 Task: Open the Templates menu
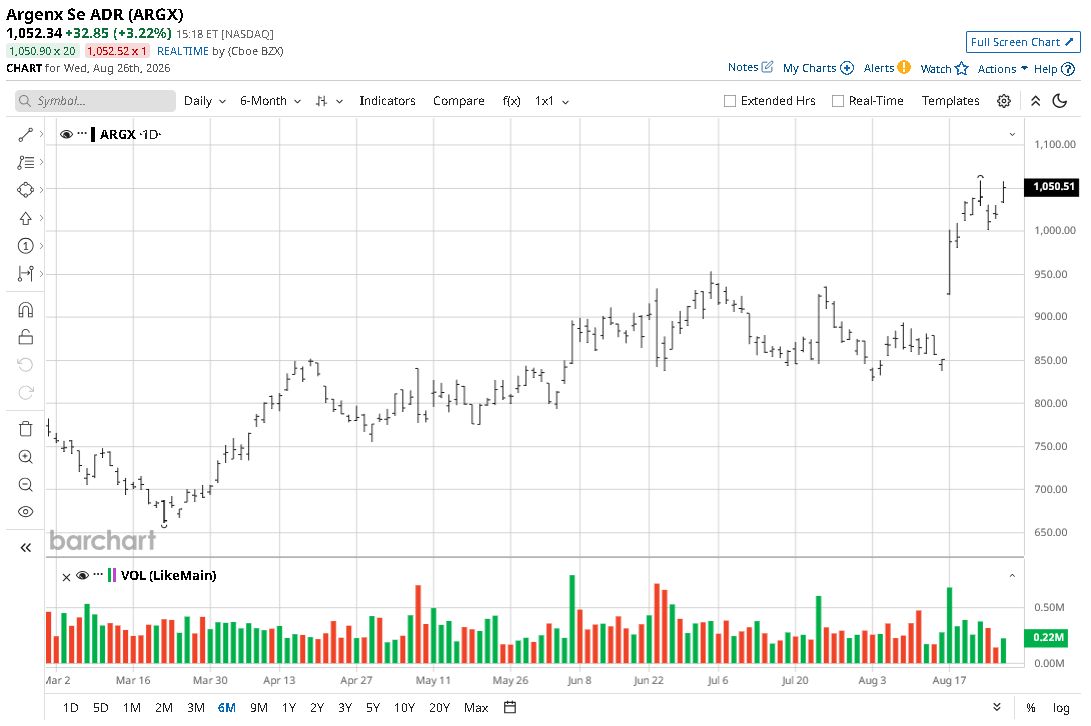click(950, 101)
